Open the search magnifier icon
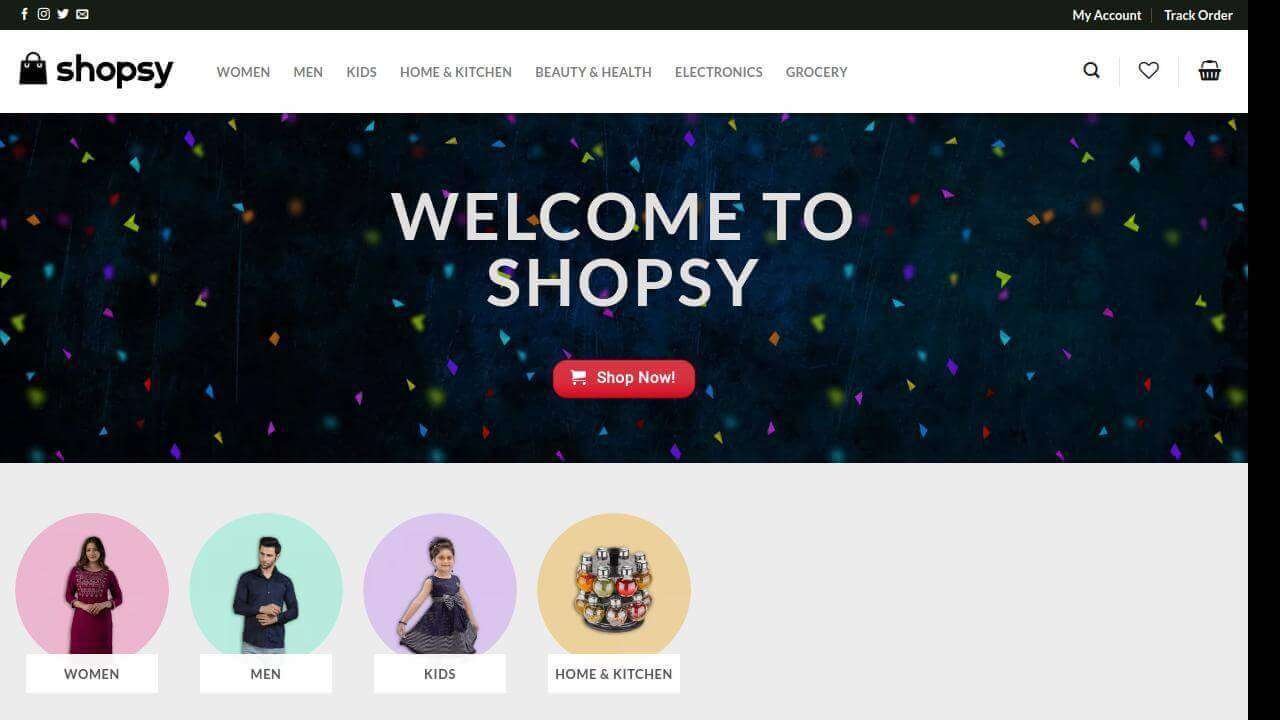 pyautogui.click(x=1091, y=70)
